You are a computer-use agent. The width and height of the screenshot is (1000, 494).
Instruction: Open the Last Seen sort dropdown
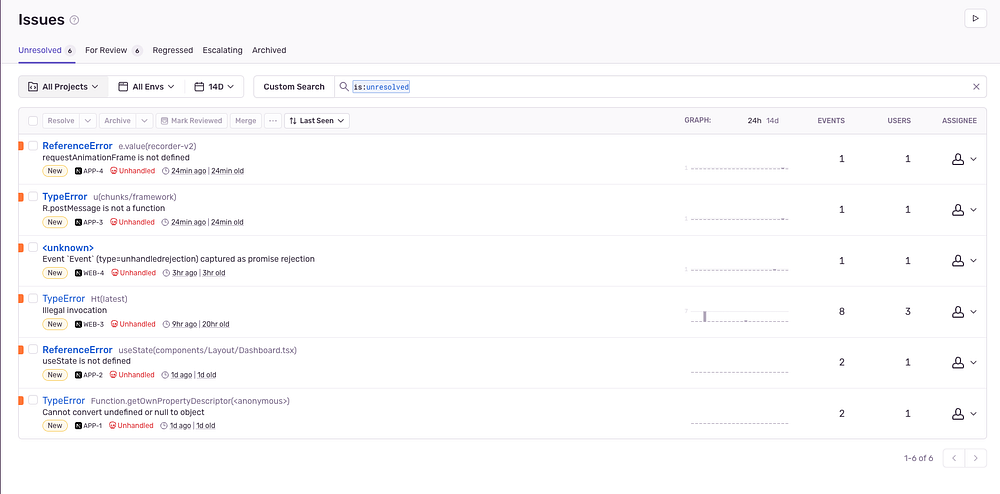click(x=317, y=121)
